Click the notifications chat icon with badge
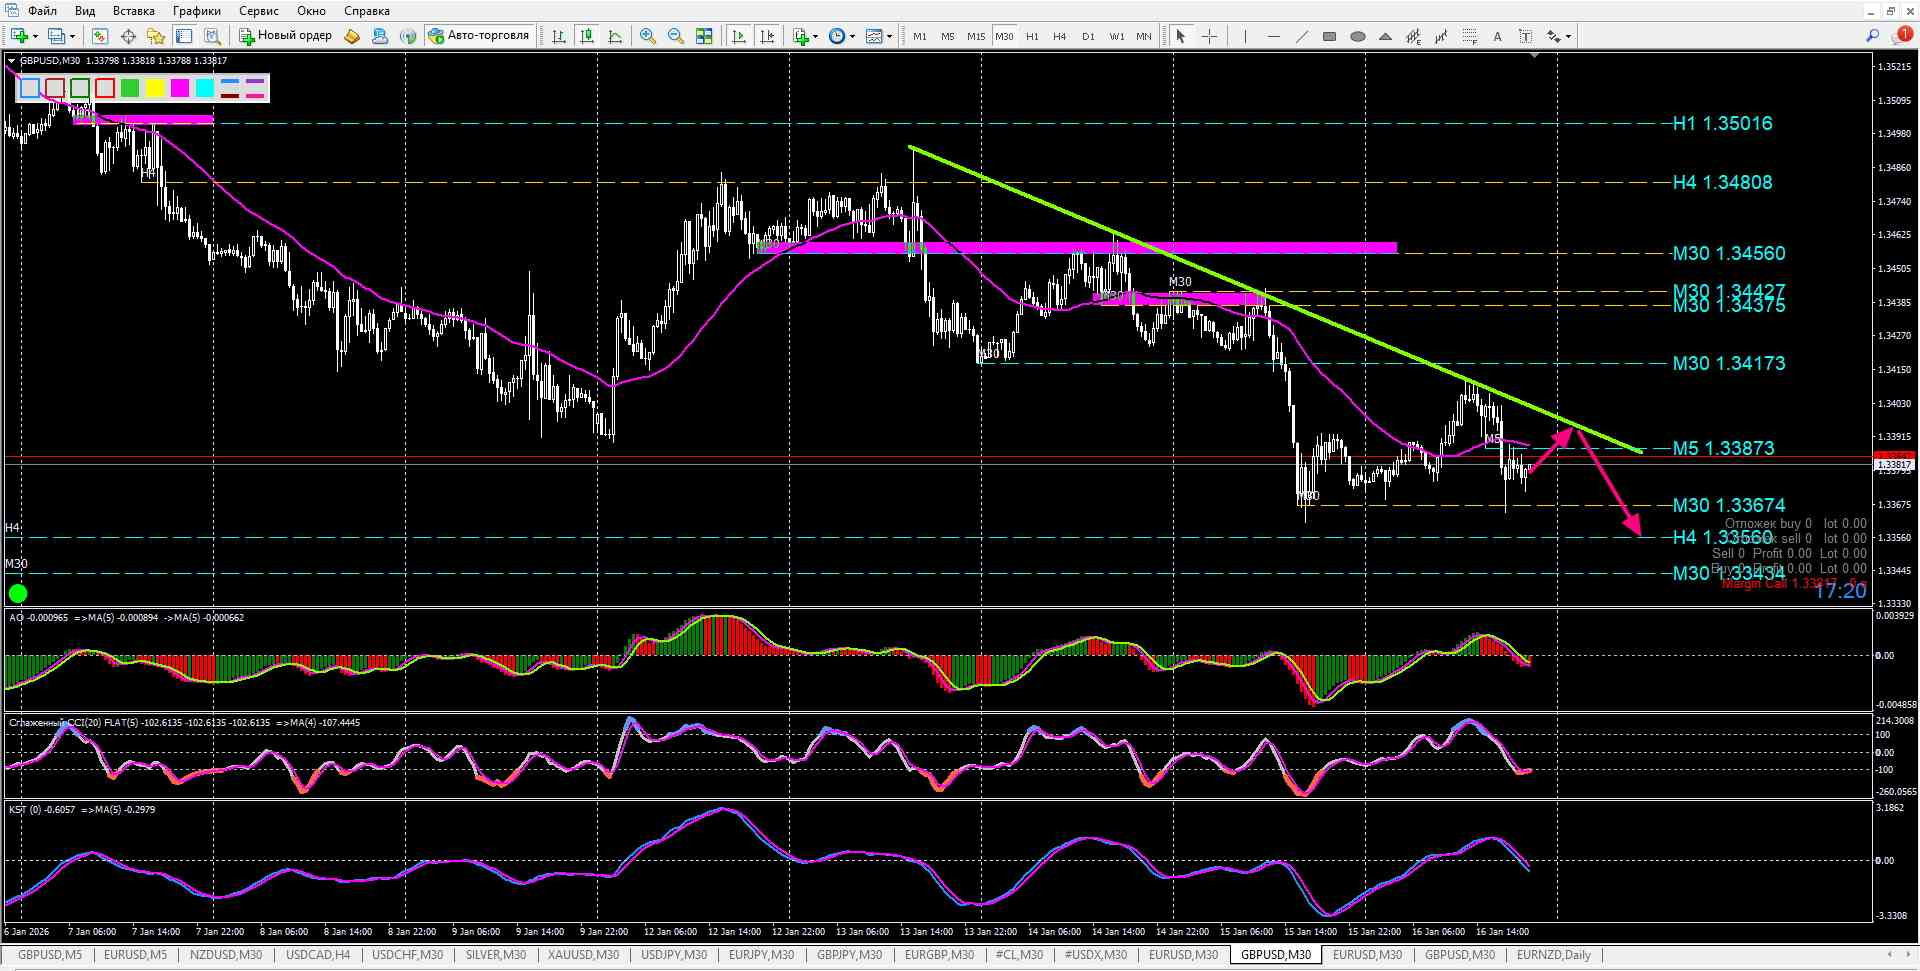1920x971 pixels. pyautogui.click(x=1901, y=36)
